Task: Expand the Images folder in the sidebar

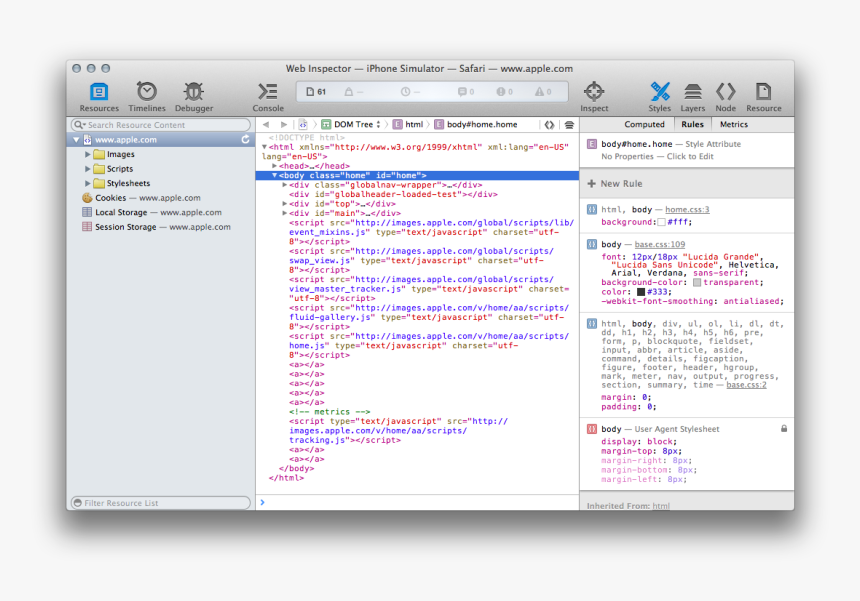Action: (89, 154)
